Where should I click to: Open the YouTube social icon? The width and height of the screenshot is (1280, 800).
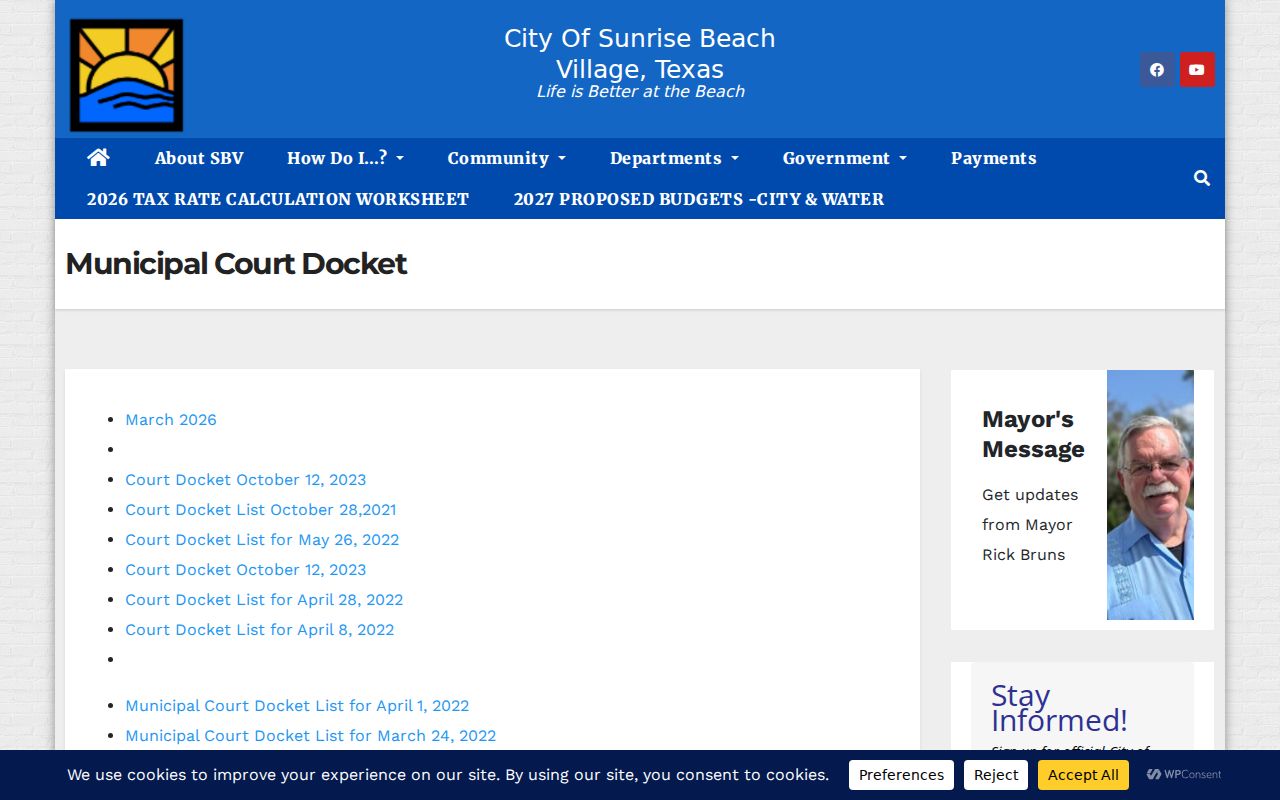coord(1197,70)
